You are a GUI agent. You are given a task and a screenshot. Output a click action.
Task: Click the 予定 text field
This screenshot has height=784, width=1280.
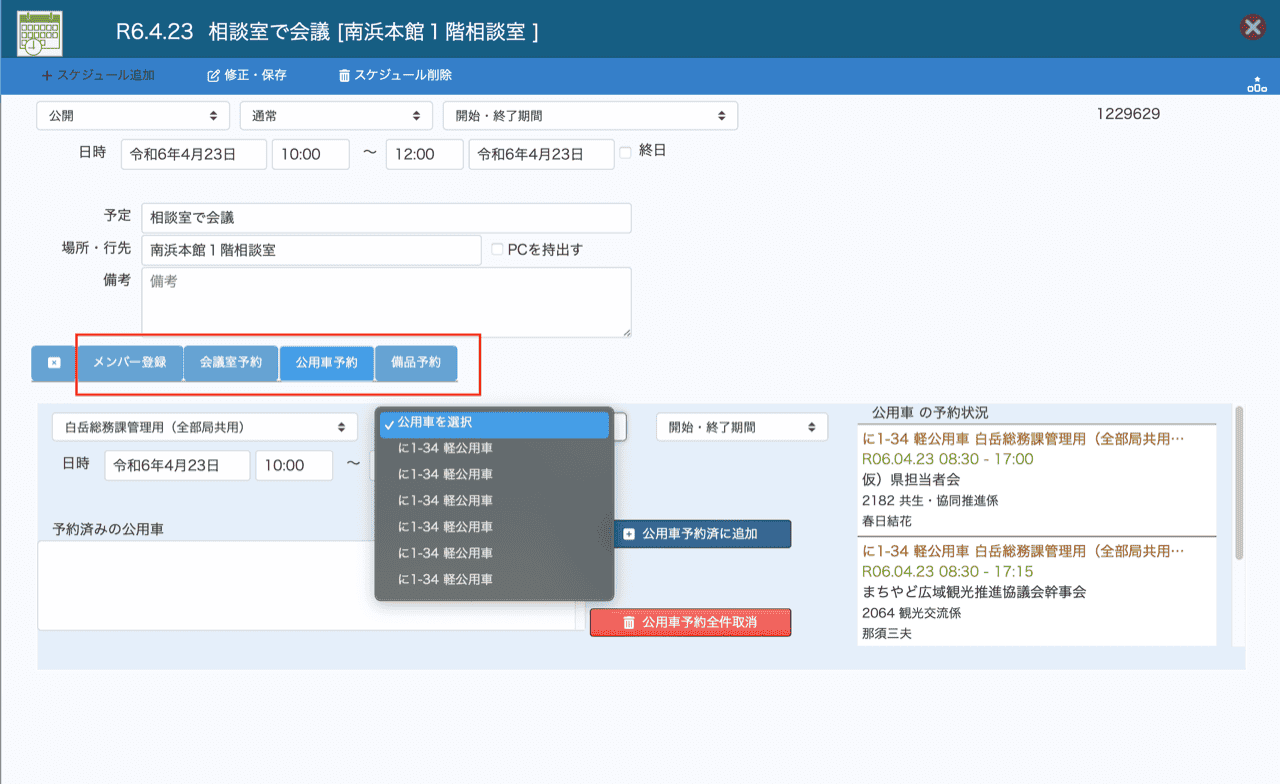pos(386,217)
